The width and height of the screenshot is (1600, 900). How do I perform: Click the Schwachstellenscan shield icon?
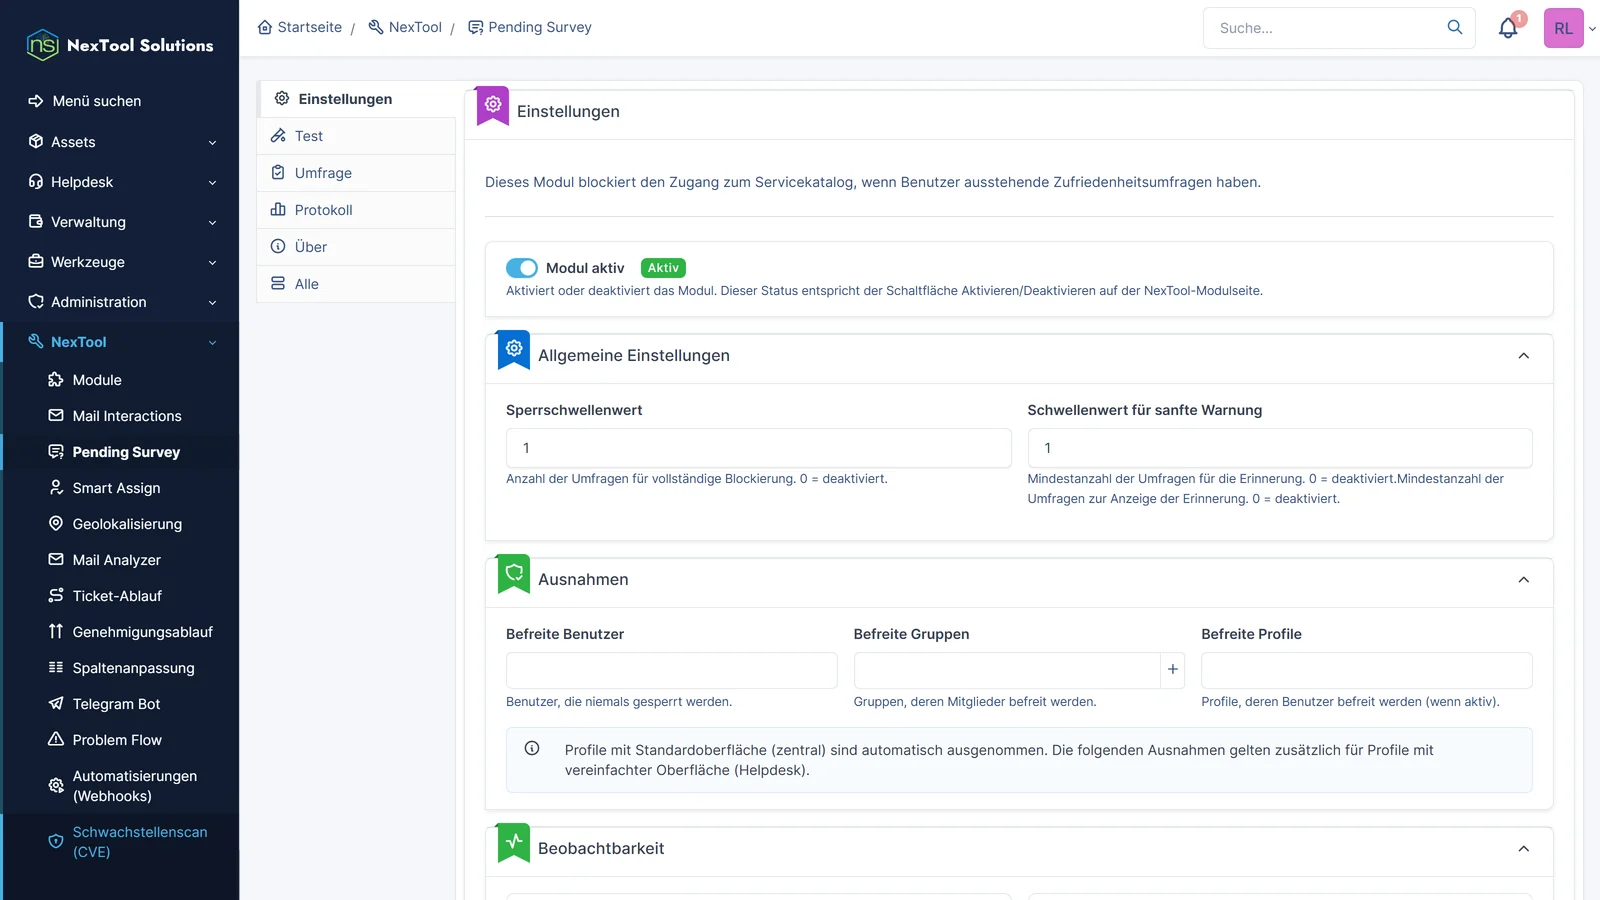pyautogui.click(x=56, y=842)
